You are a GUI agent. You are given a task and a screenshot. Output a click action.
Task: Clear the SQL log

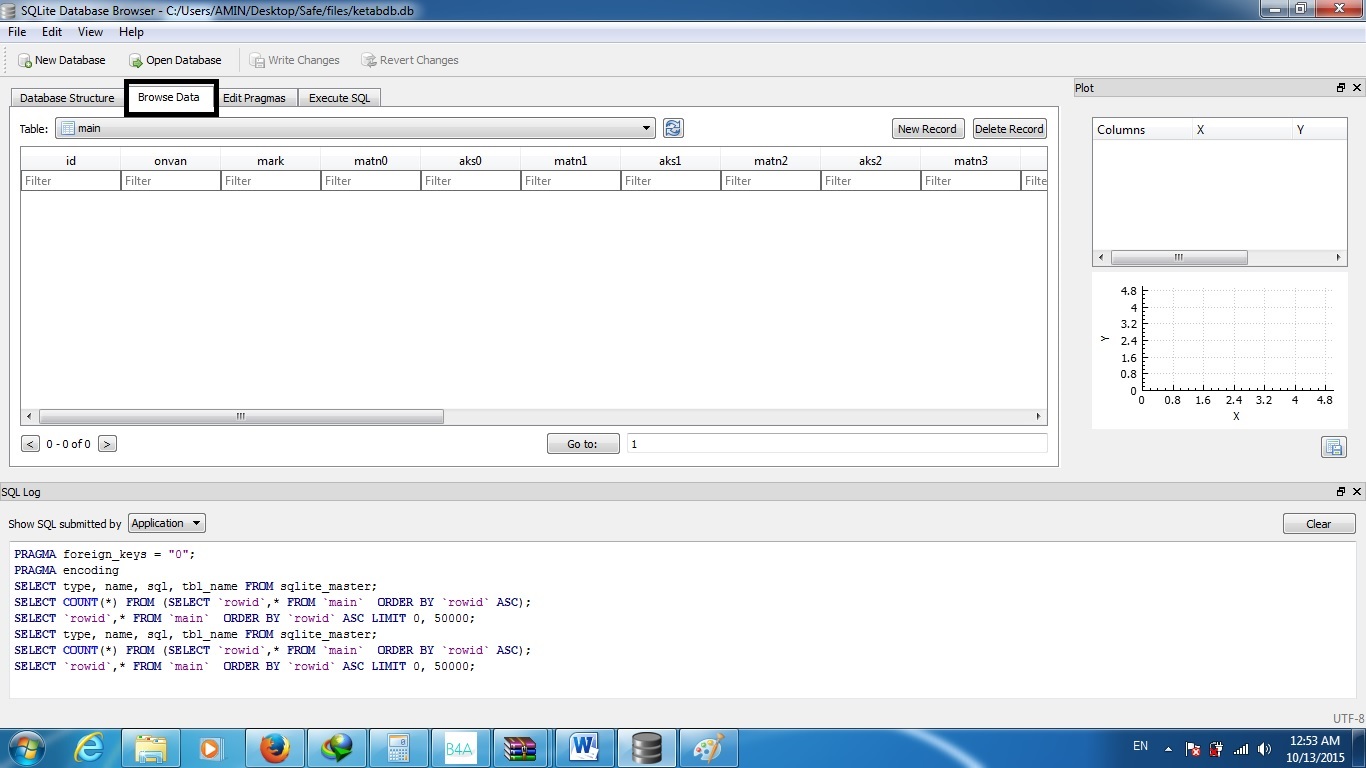click(1318, 524)
